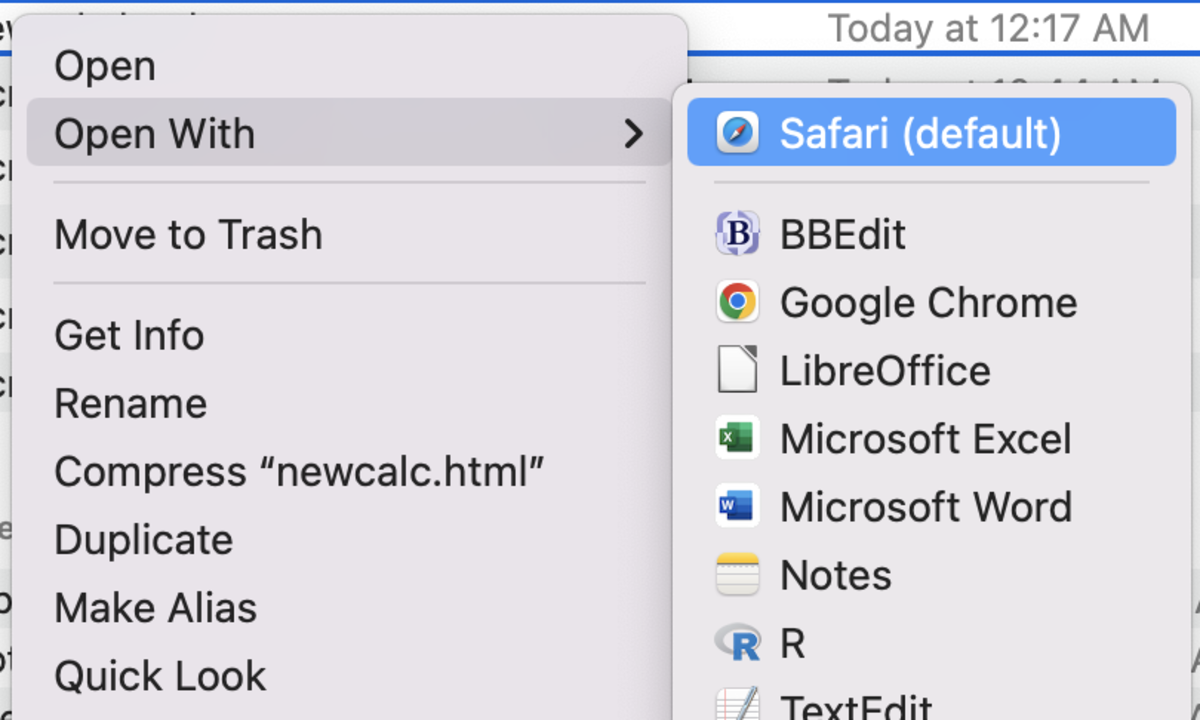Click the Notes app icon

point(737,575)
